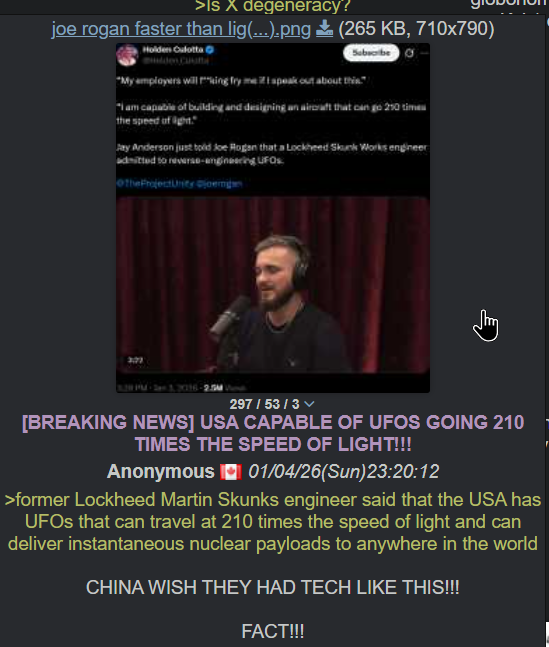Click the 2.5M views count under the video
This screenshot has width=549, height=647.
click(213, 388)
